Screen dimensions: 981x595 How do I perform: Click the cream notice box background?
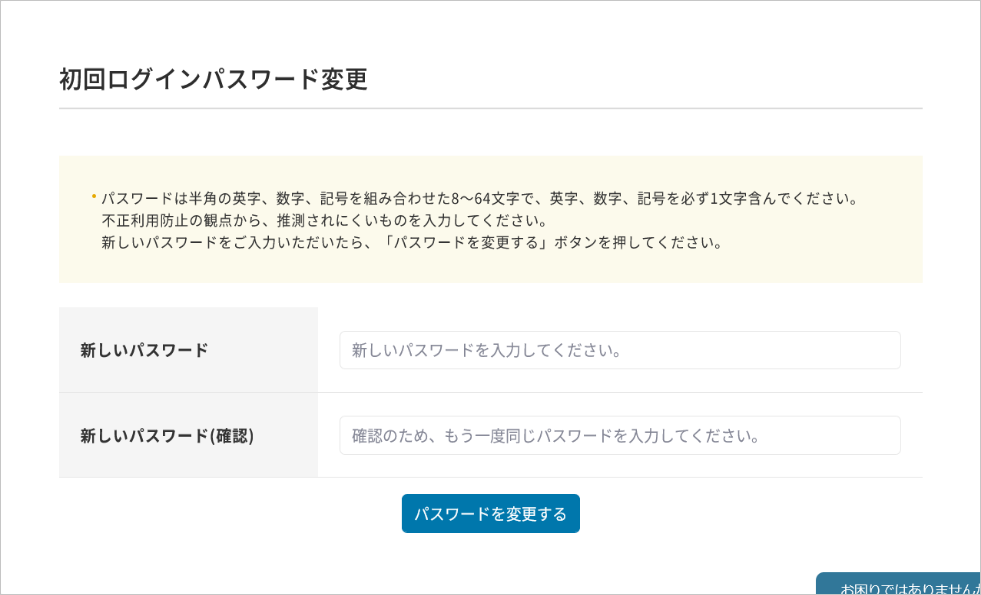pyautogui.click(x=880, y=265)
